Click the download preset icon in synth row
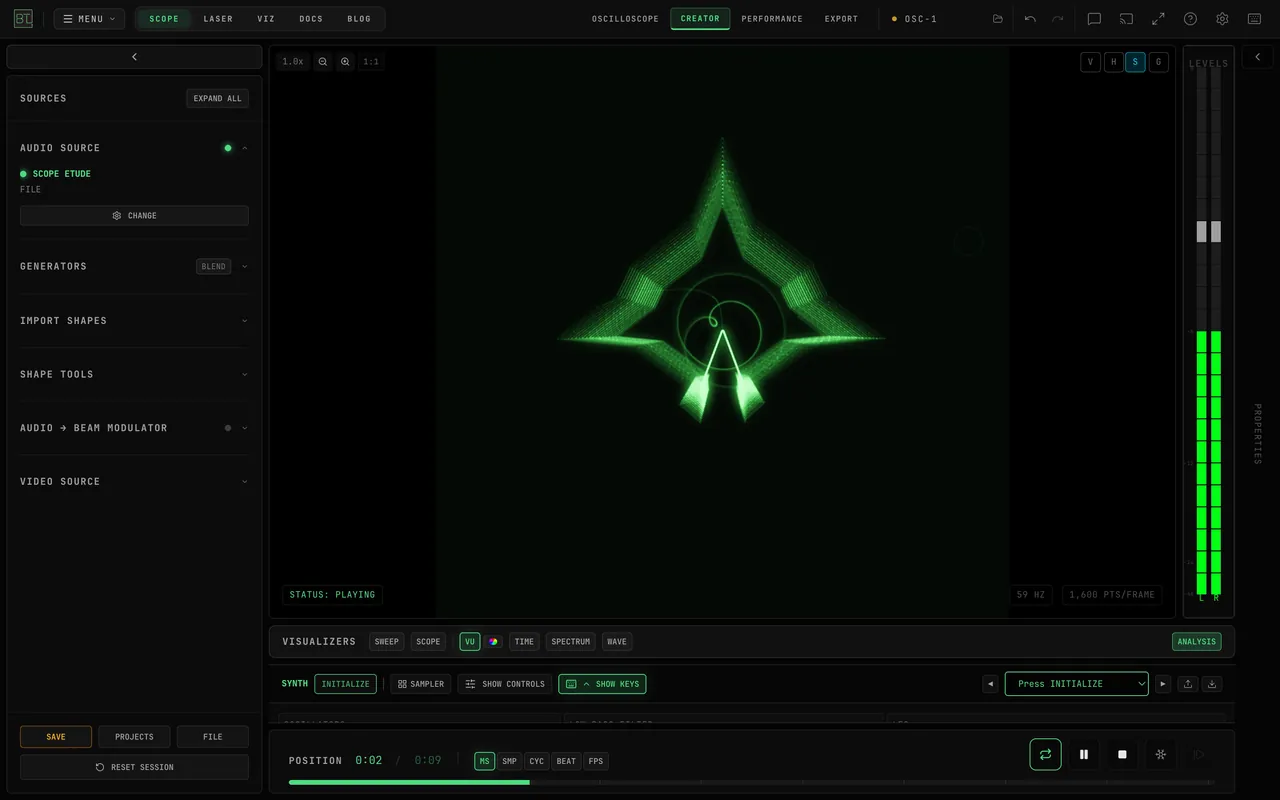 click(x=1212, y=684)
